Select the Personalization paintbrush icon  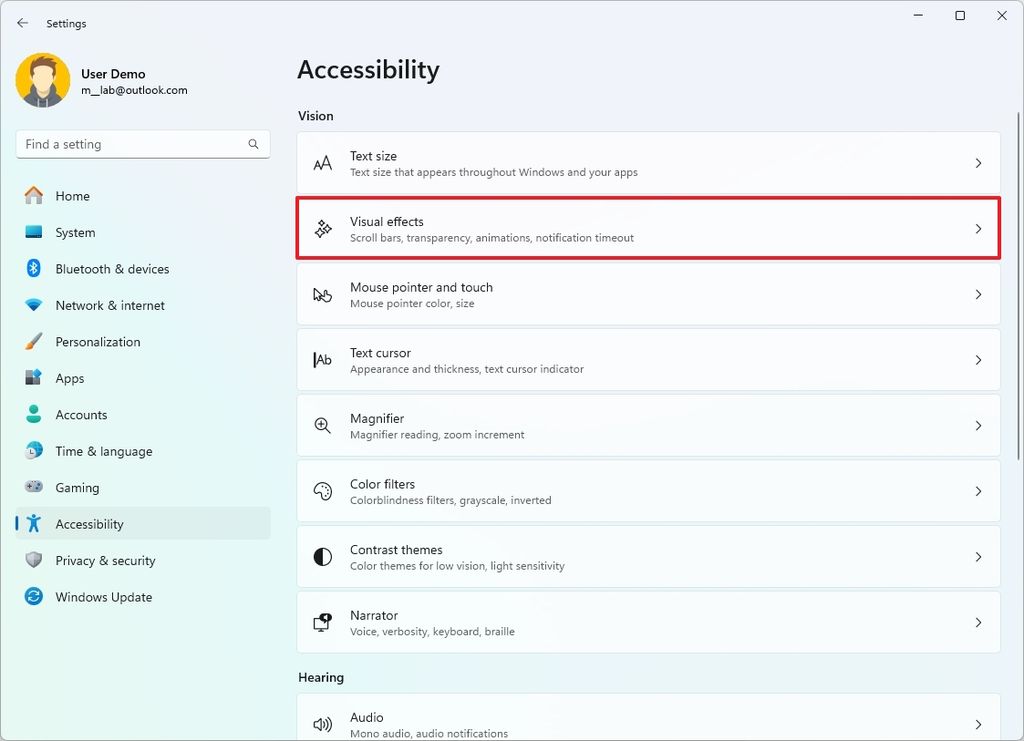coord(36,341)
